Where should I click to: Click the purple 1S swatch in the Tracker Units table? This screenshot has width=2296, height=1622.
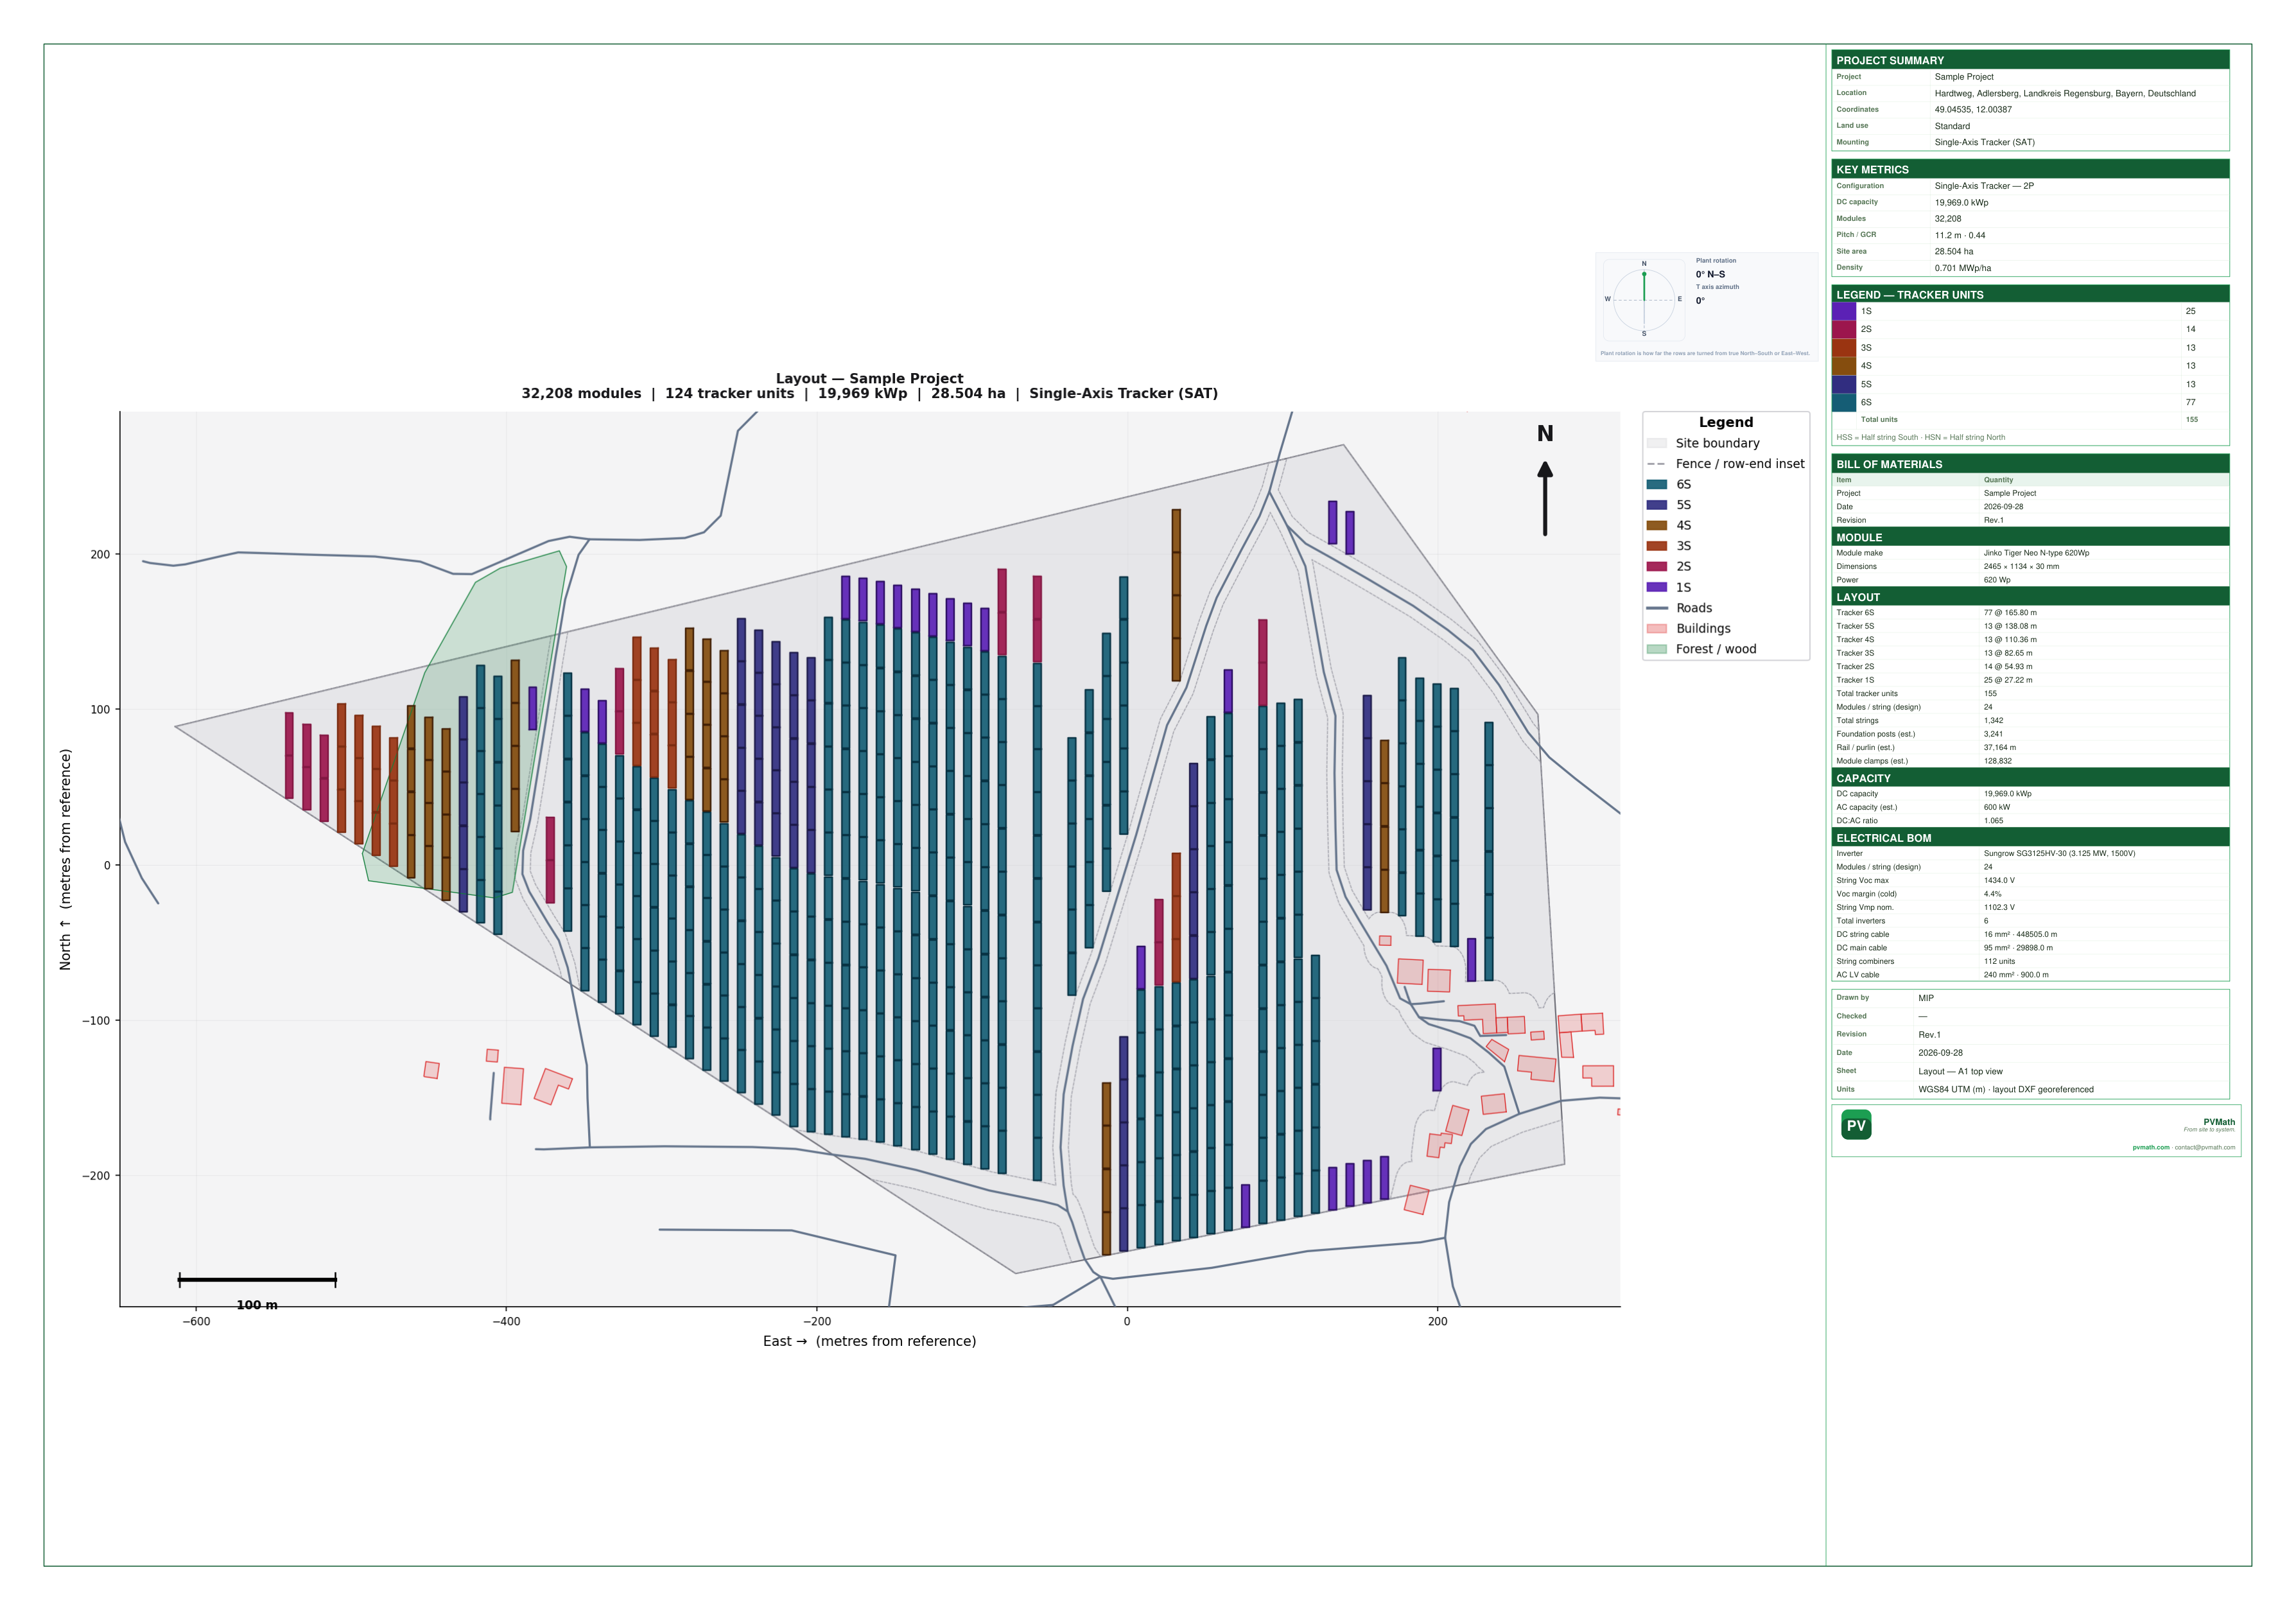(1844, 311)
